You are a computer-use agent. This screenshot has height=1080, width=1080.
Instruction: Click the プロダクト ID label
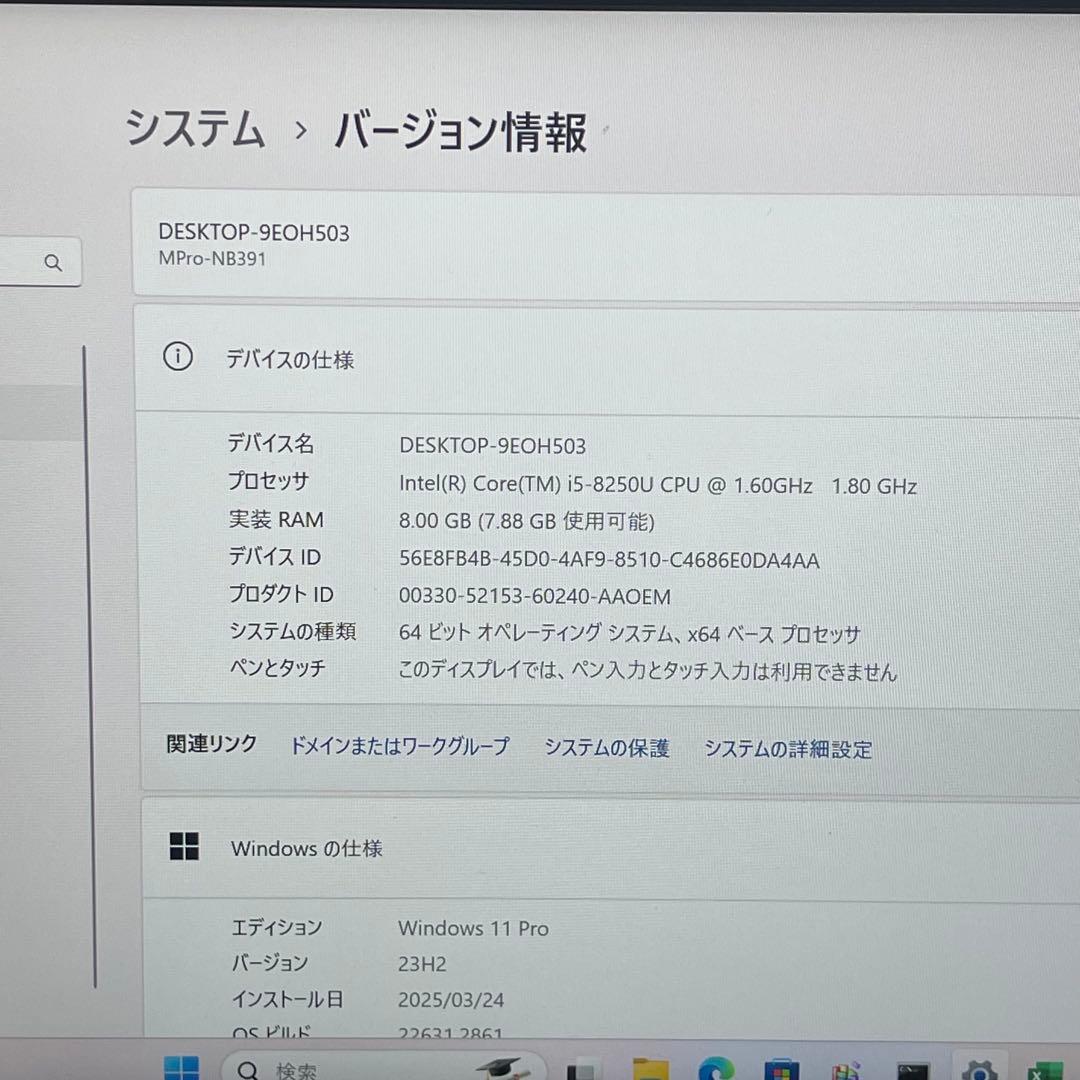click(281, 593)
